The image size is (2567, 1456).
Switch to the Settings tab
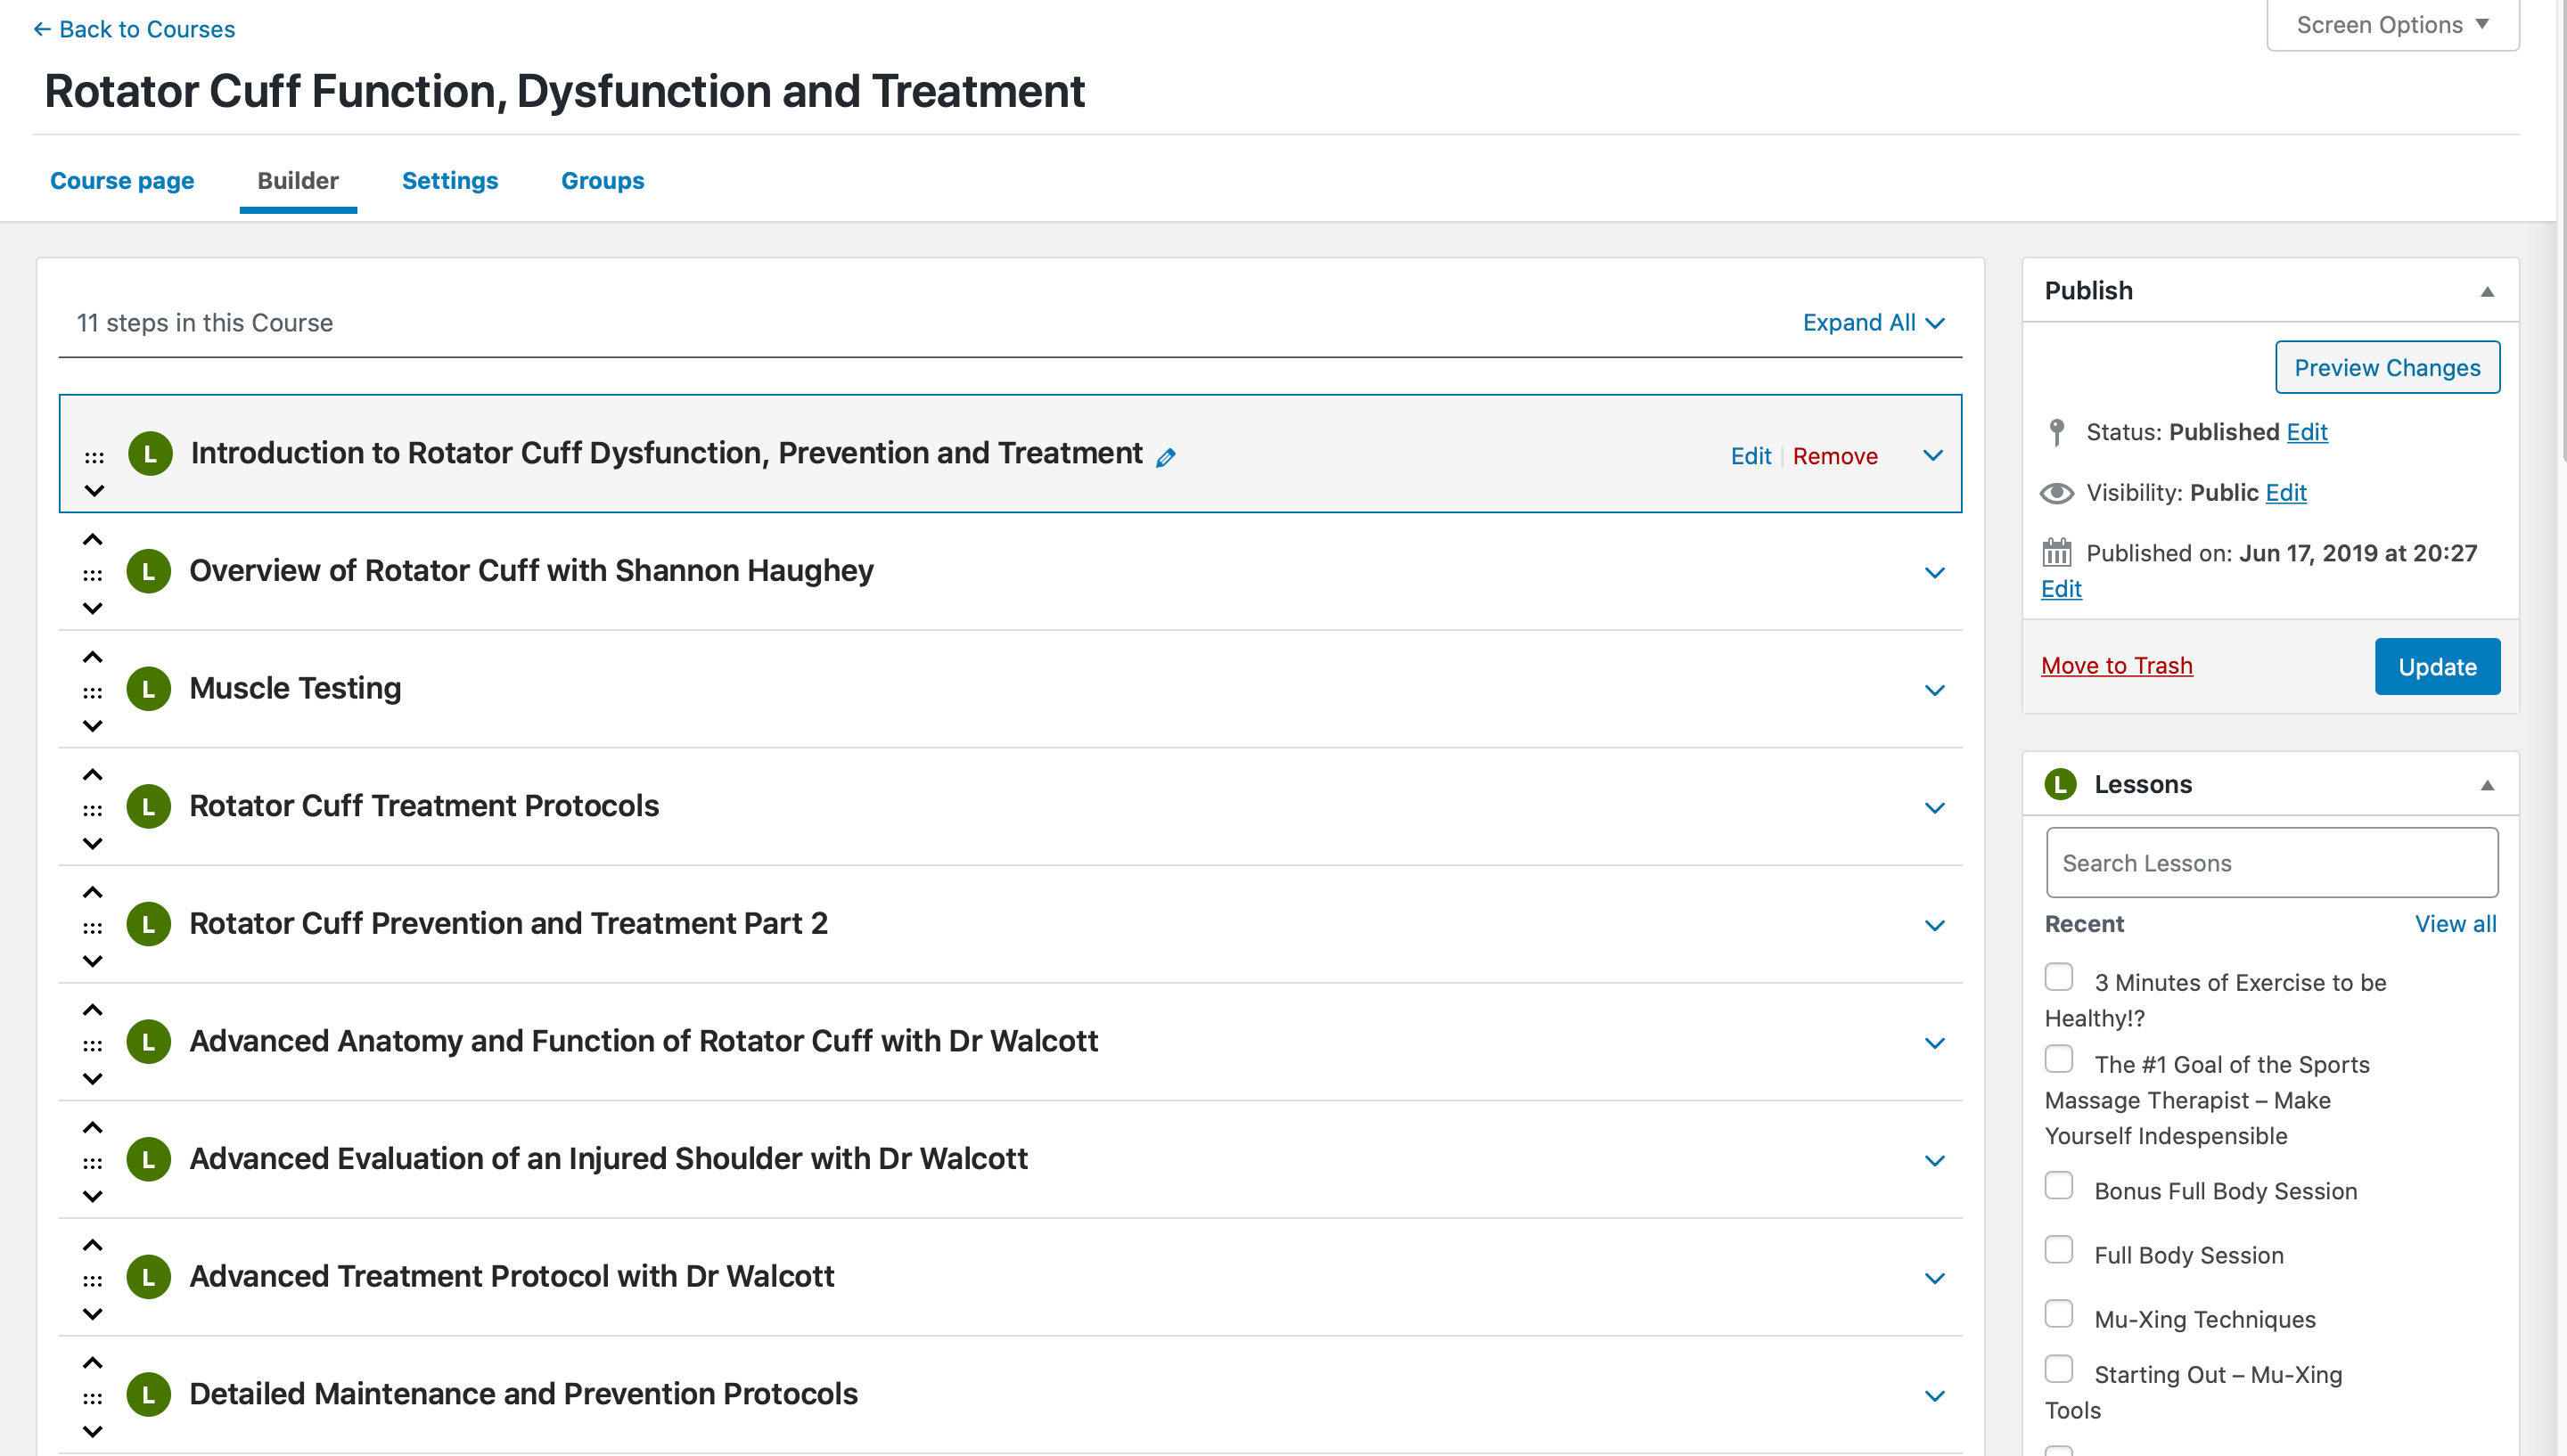coord(447,178)
